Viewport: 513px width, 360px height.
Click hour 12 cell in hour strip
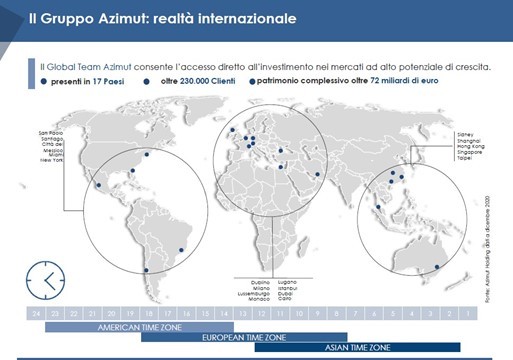[x=262, y=313]
